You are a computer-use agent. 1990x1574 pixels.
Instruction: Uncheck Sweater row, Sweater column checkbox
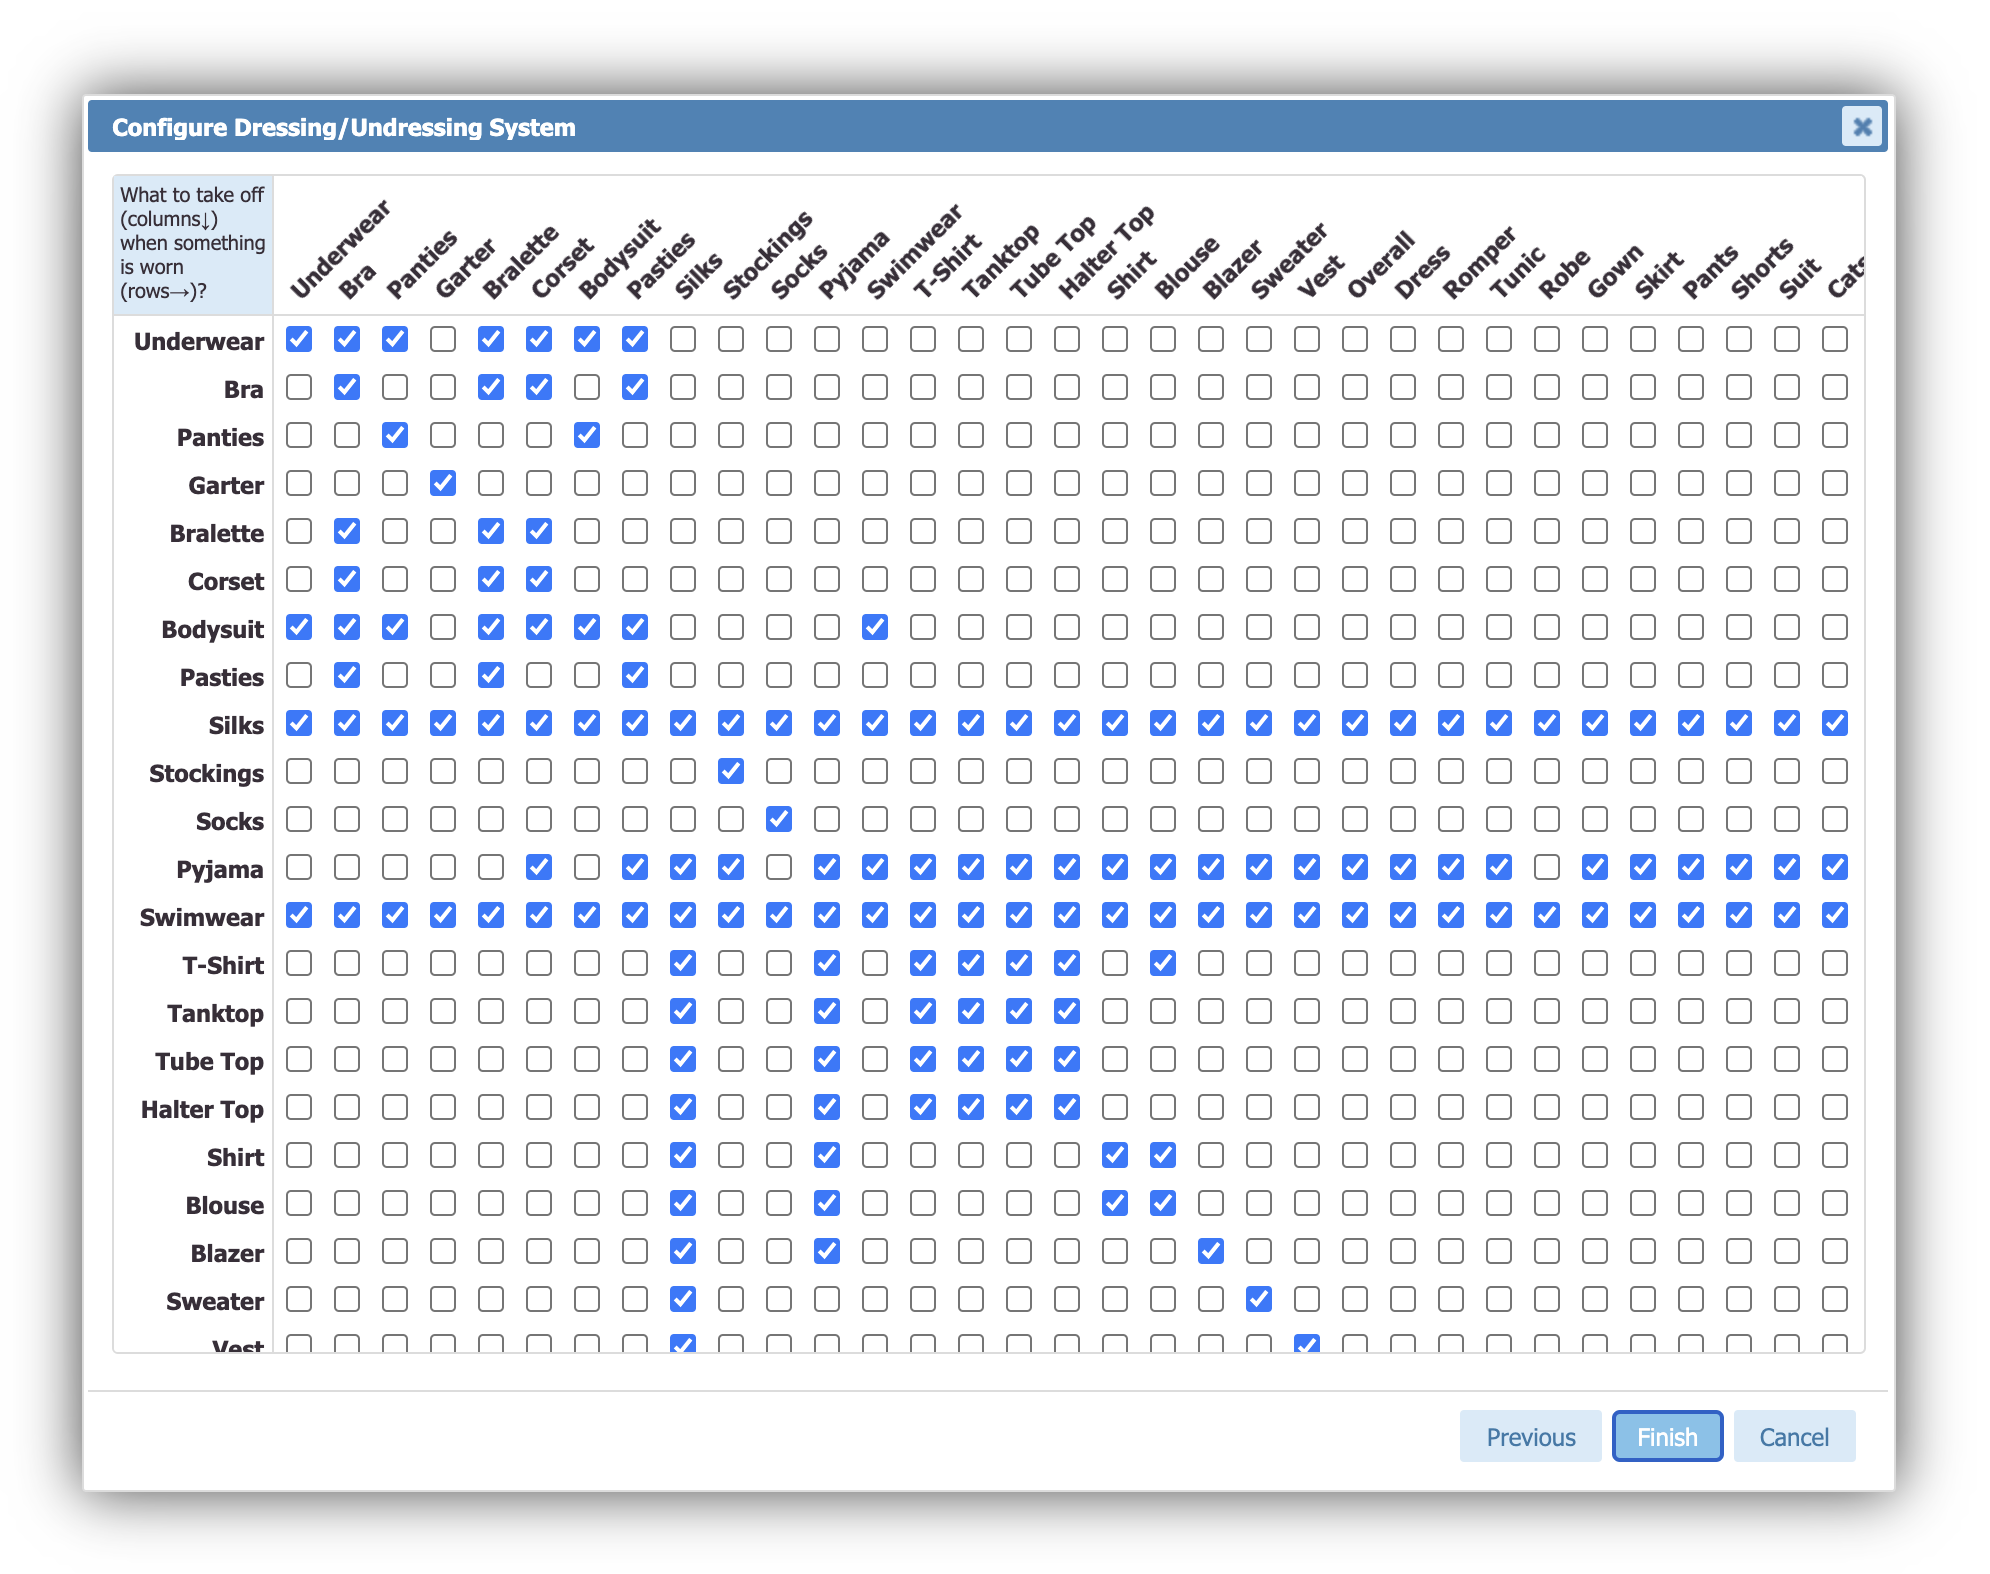pos(1259,1299)
